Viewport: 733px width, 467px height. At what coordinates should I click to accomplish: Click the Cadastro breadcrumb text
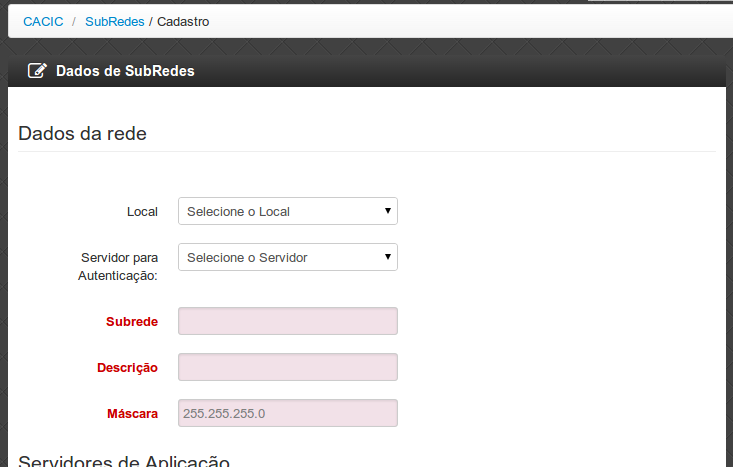coord(183,22)
